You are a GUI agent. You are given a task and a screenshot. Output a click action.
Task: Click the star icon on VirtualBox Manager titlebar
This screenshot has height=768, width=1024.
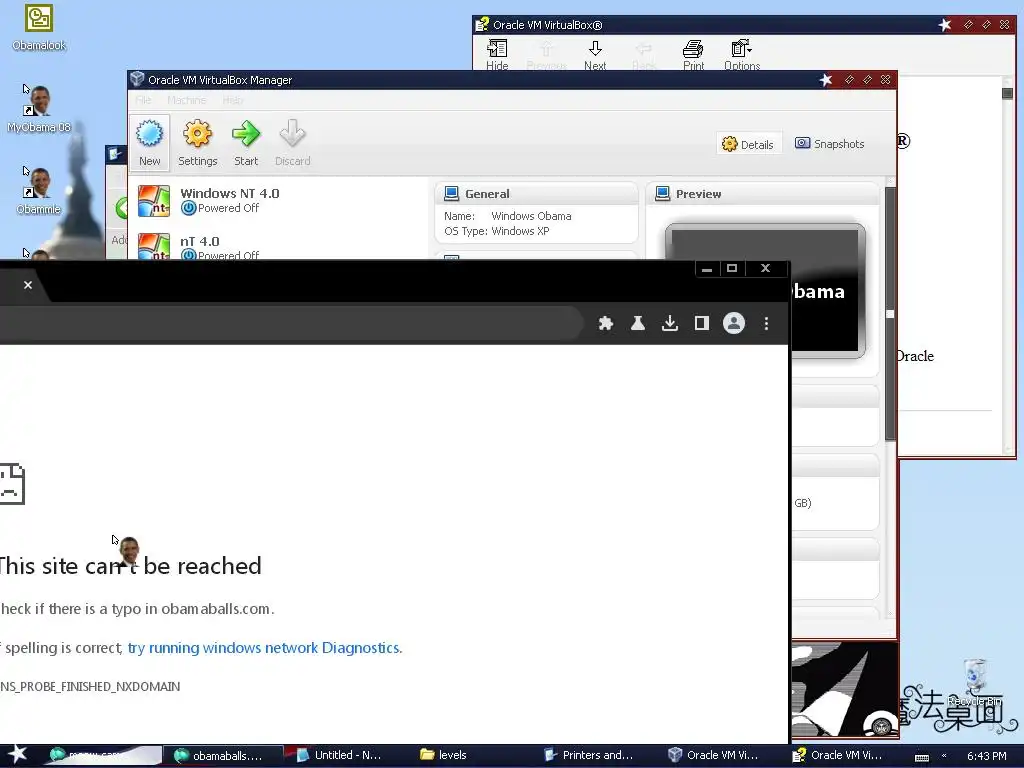826,80
